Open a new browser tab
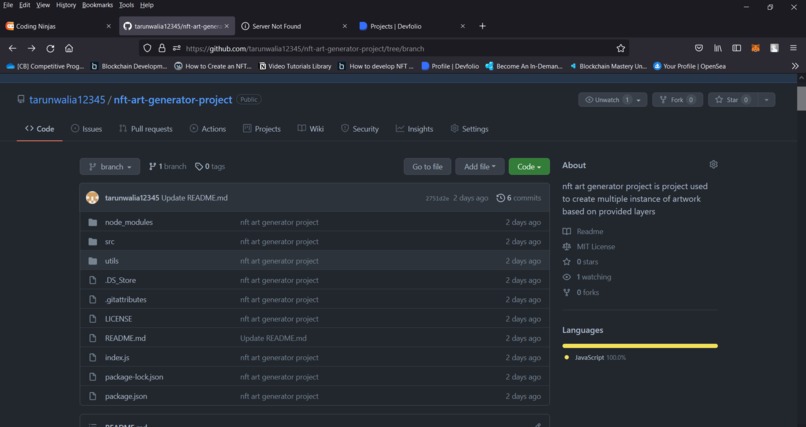Screen dimensions: 806x427 pos(482,26)
